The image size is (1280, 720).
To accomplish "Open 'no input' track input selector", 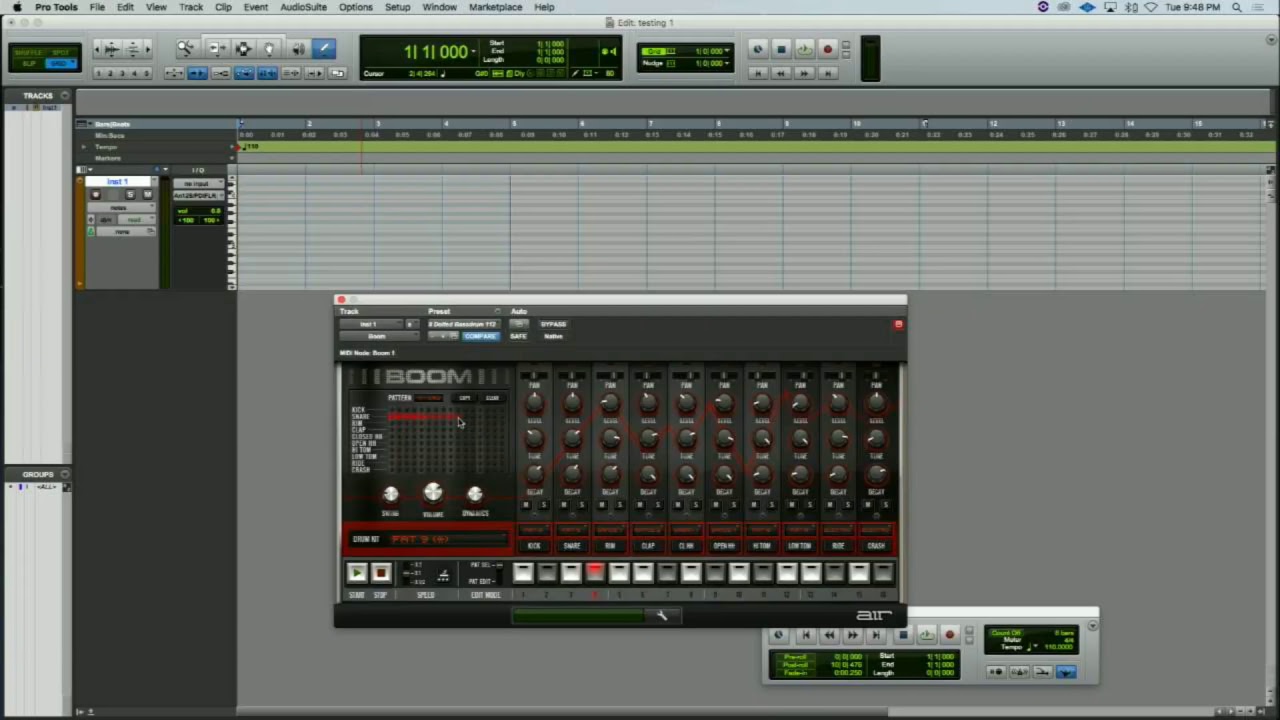I will pos(198,184).
